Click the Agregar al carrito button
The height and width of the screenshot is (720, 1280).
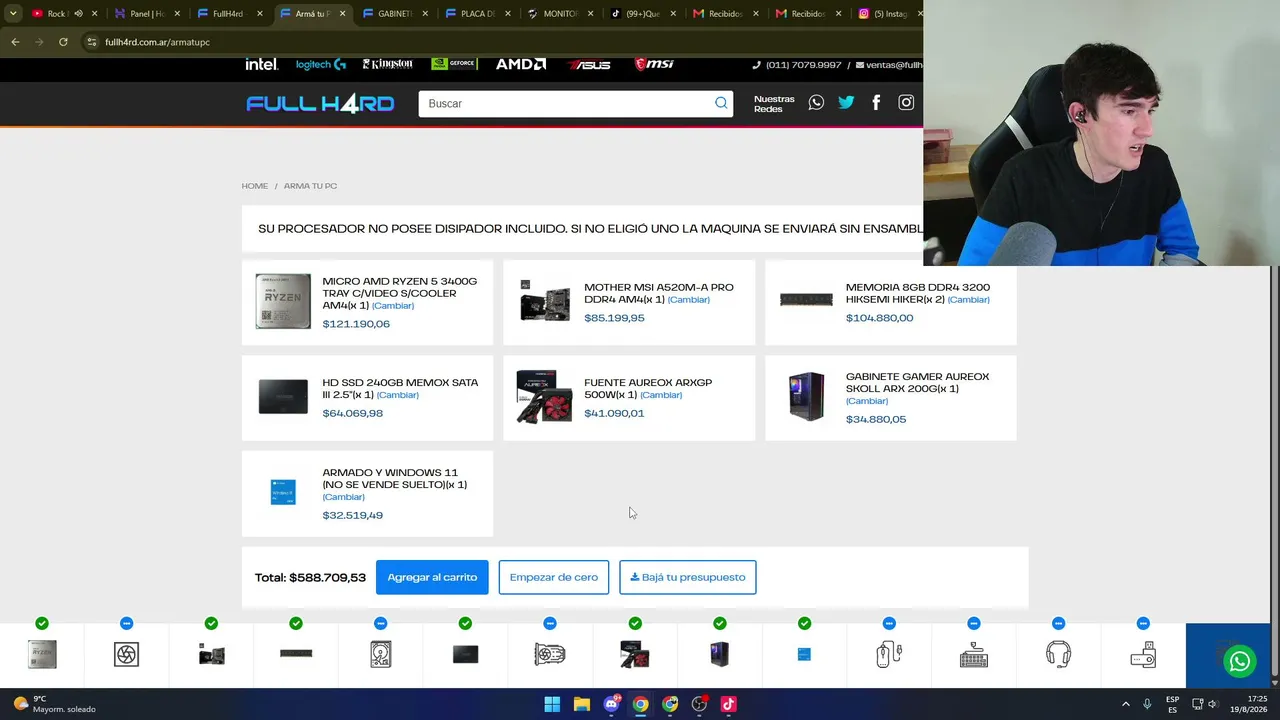pos(432,577)
